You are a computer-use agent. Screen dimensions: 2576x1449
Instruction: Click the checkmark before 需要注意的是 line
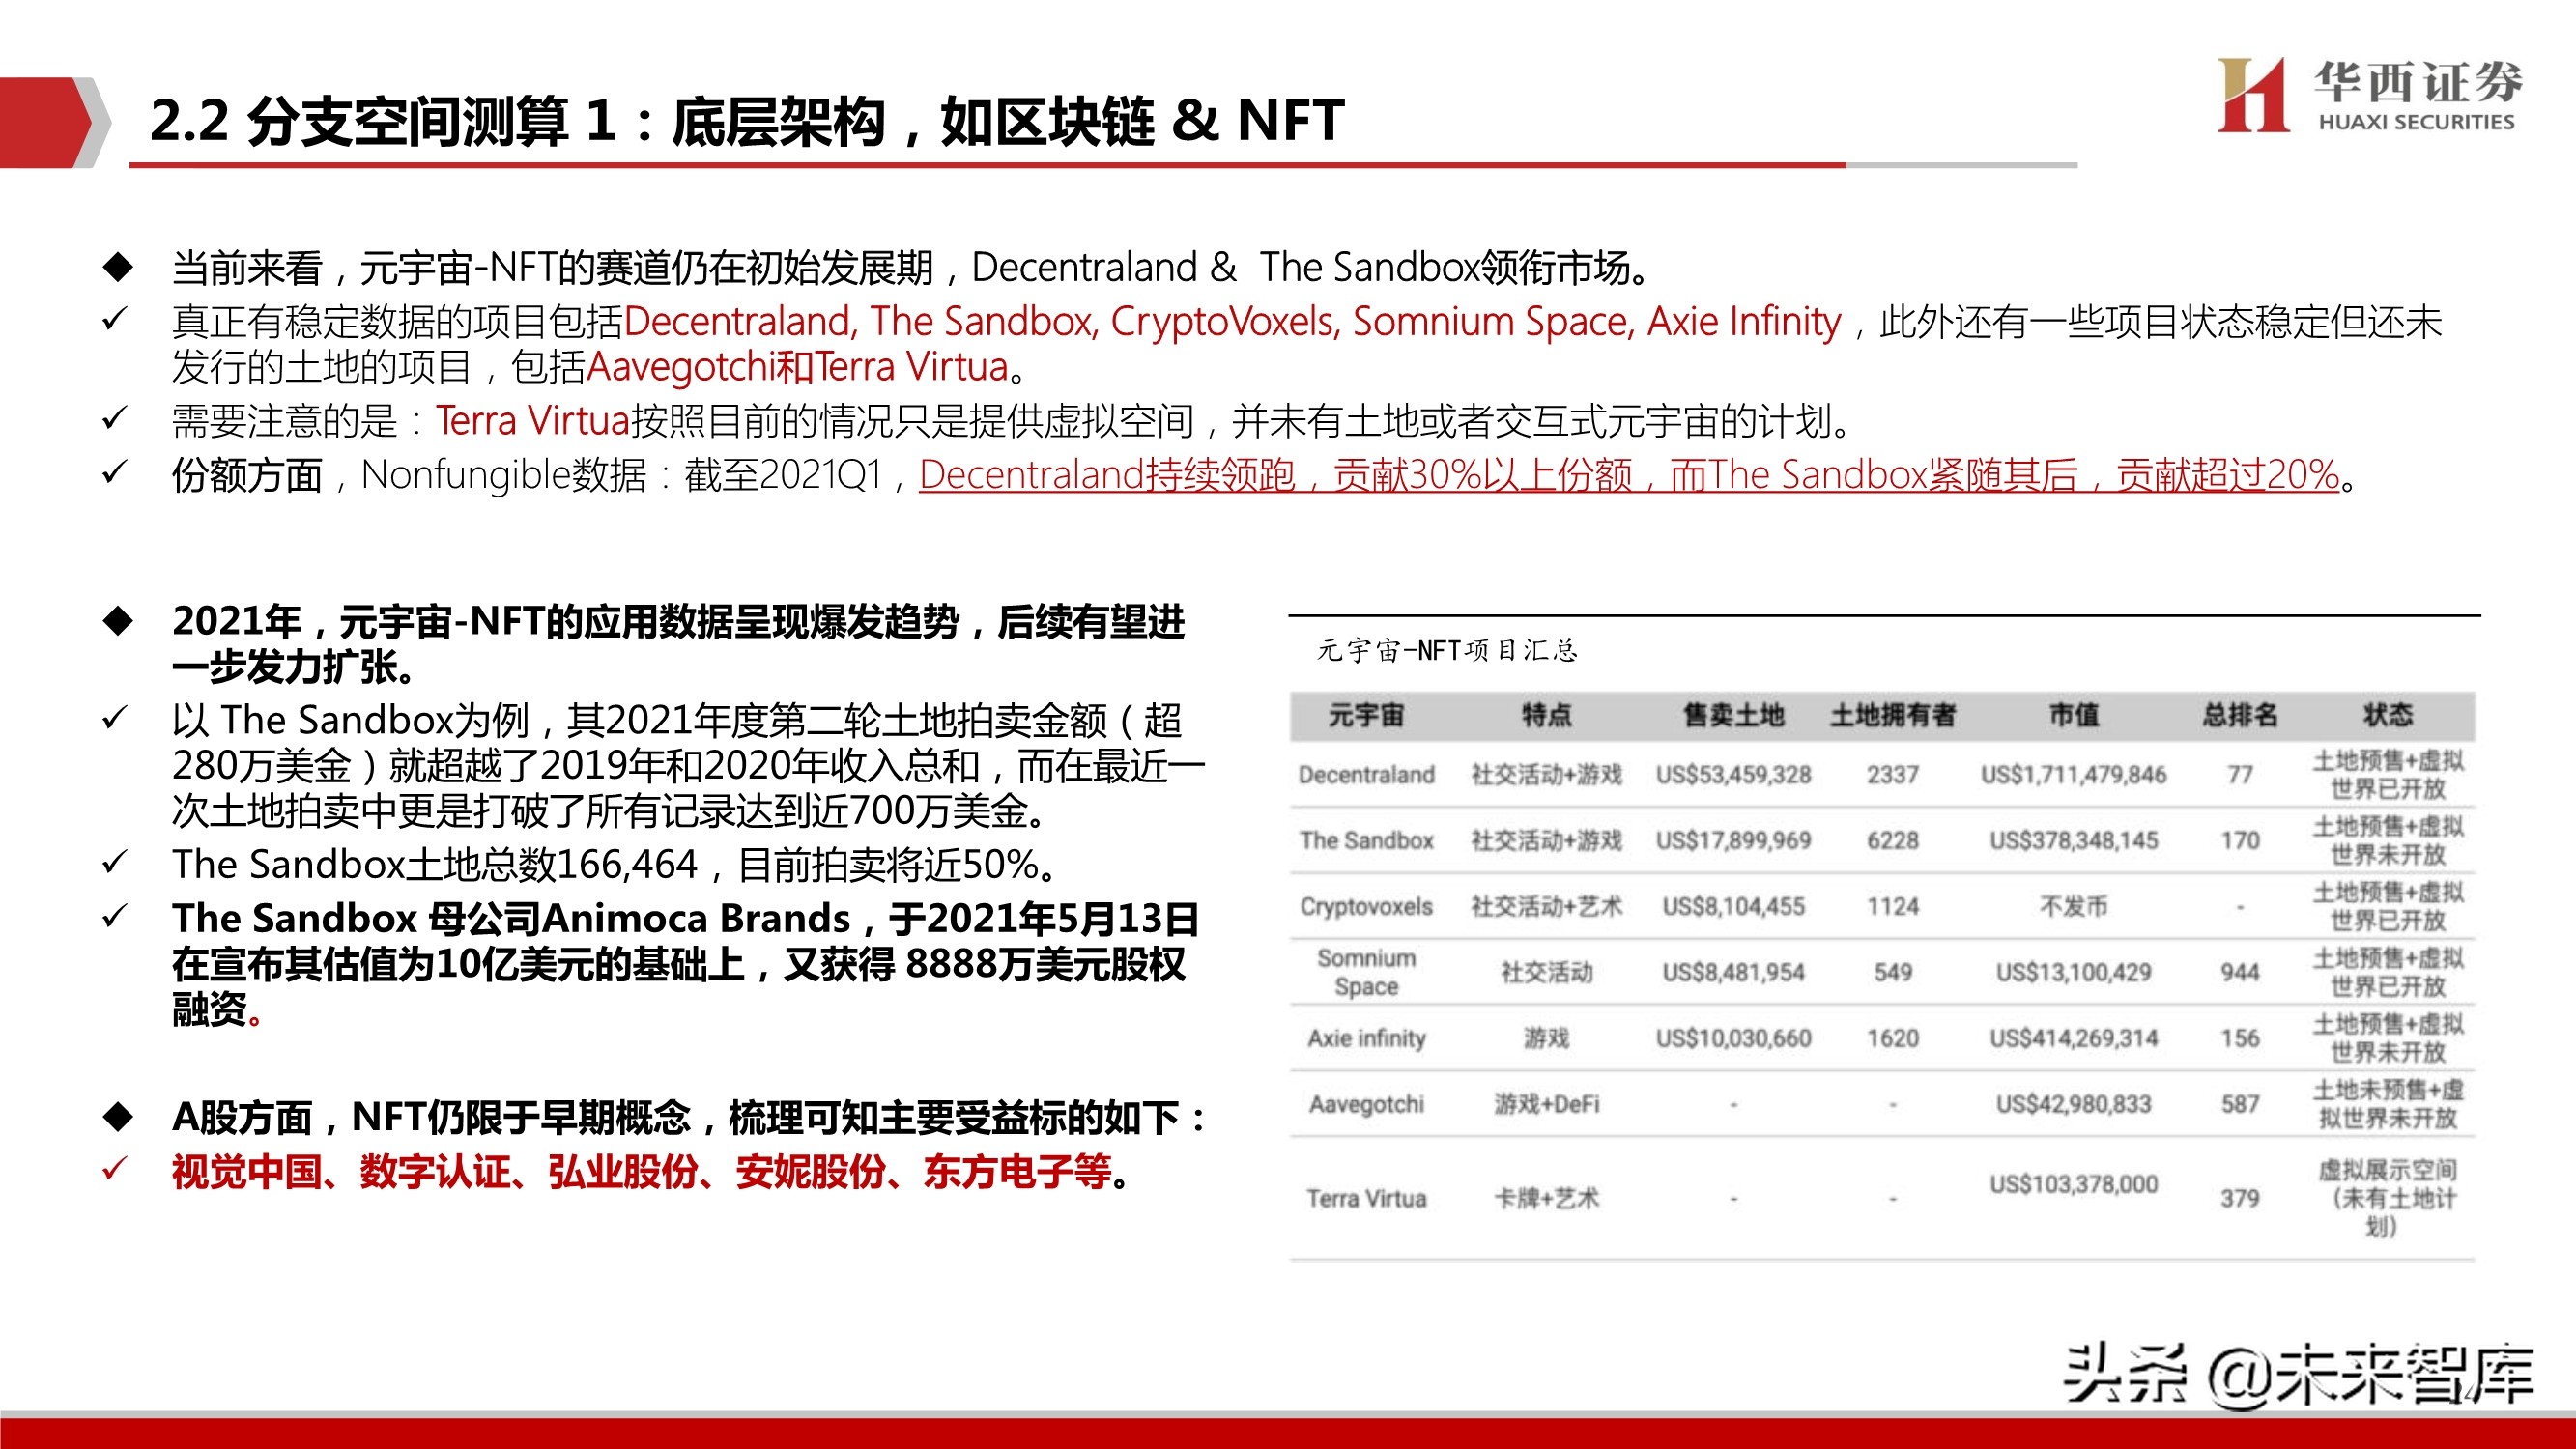tap(115, 418)
